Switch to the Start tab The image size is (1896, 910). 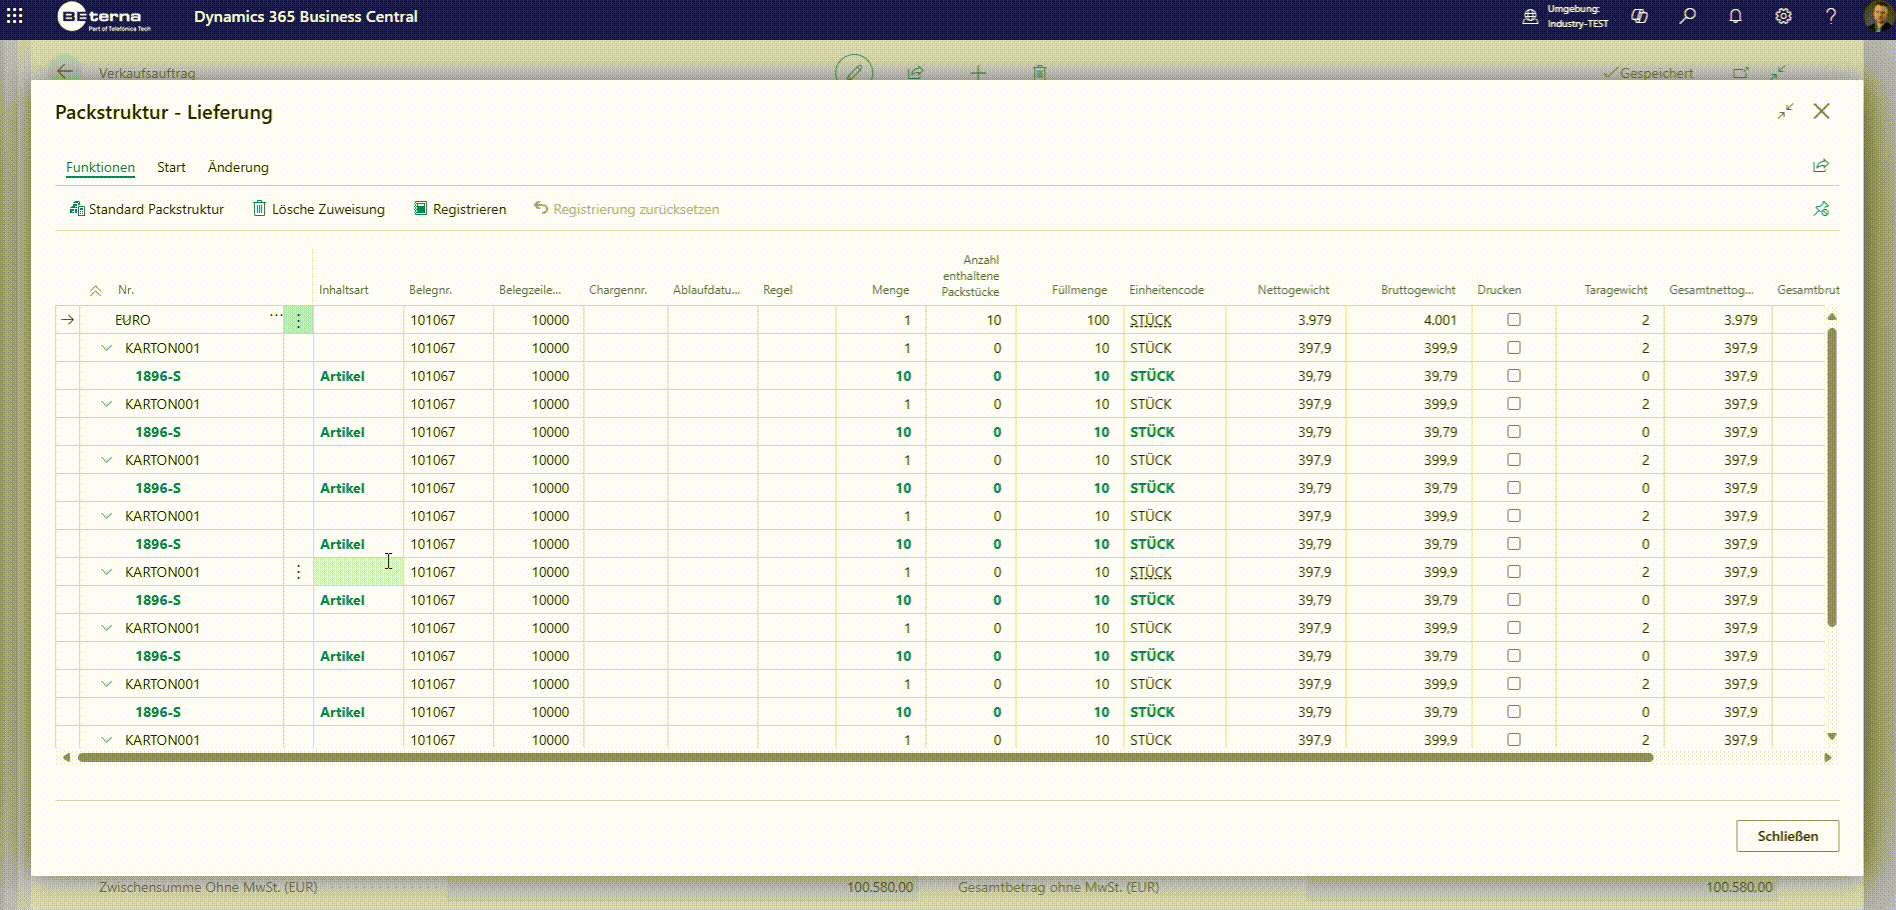[171, 167]
